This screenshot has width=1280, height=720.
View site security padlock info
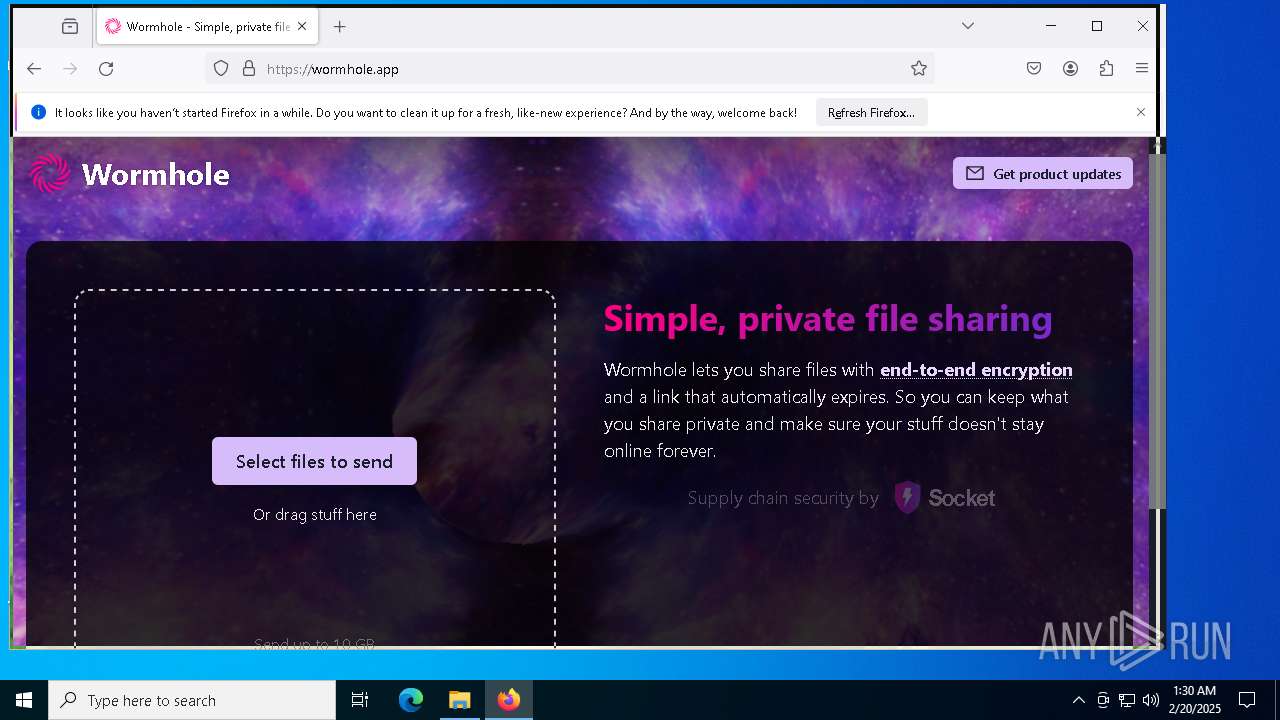249,69
